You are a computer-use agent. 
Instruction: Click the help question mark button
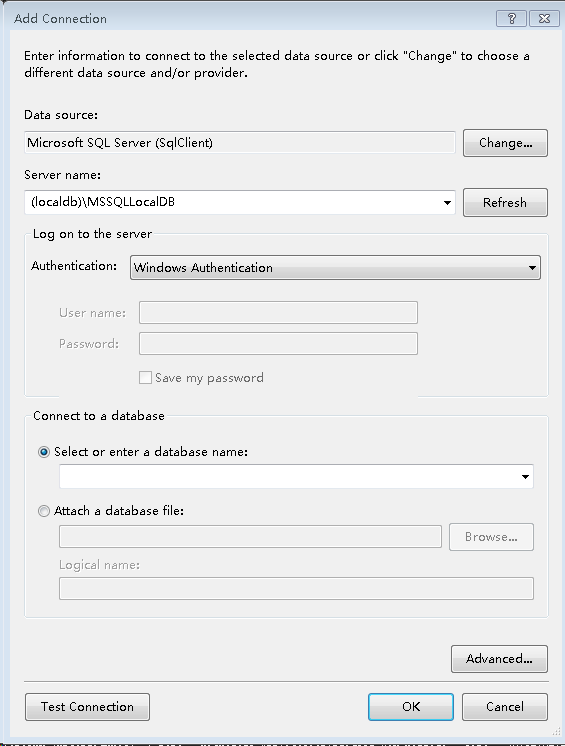(x=512, y=19)
